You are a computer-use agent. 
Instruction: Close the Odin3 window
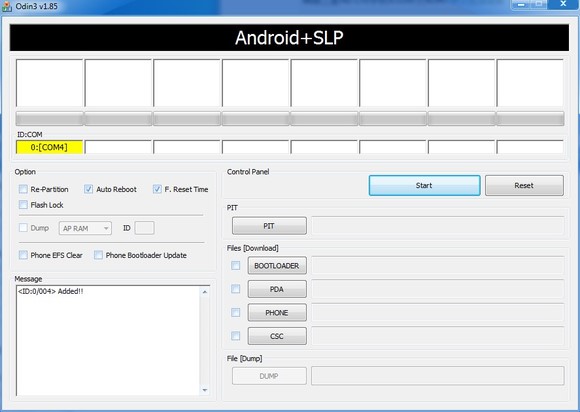tap(563, 4)
